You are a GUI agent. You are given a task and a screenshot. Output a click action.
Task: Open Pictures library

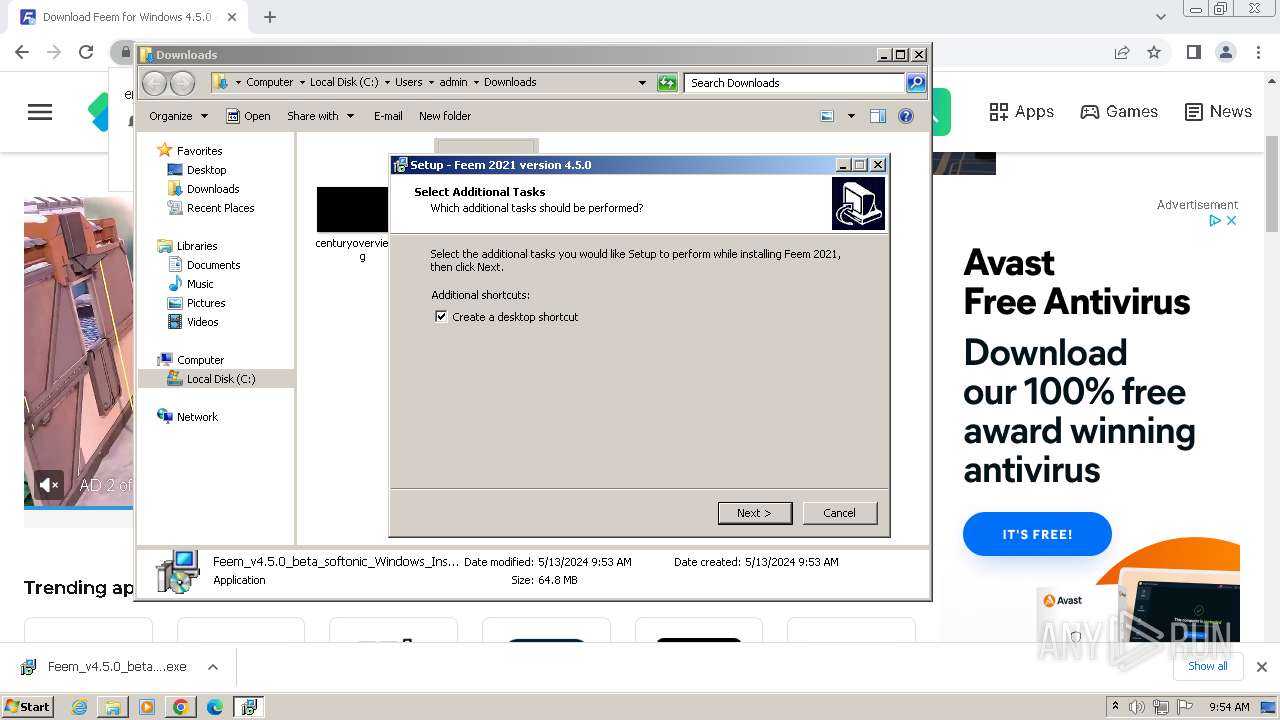pyautogui.click(x=206, y=303)
